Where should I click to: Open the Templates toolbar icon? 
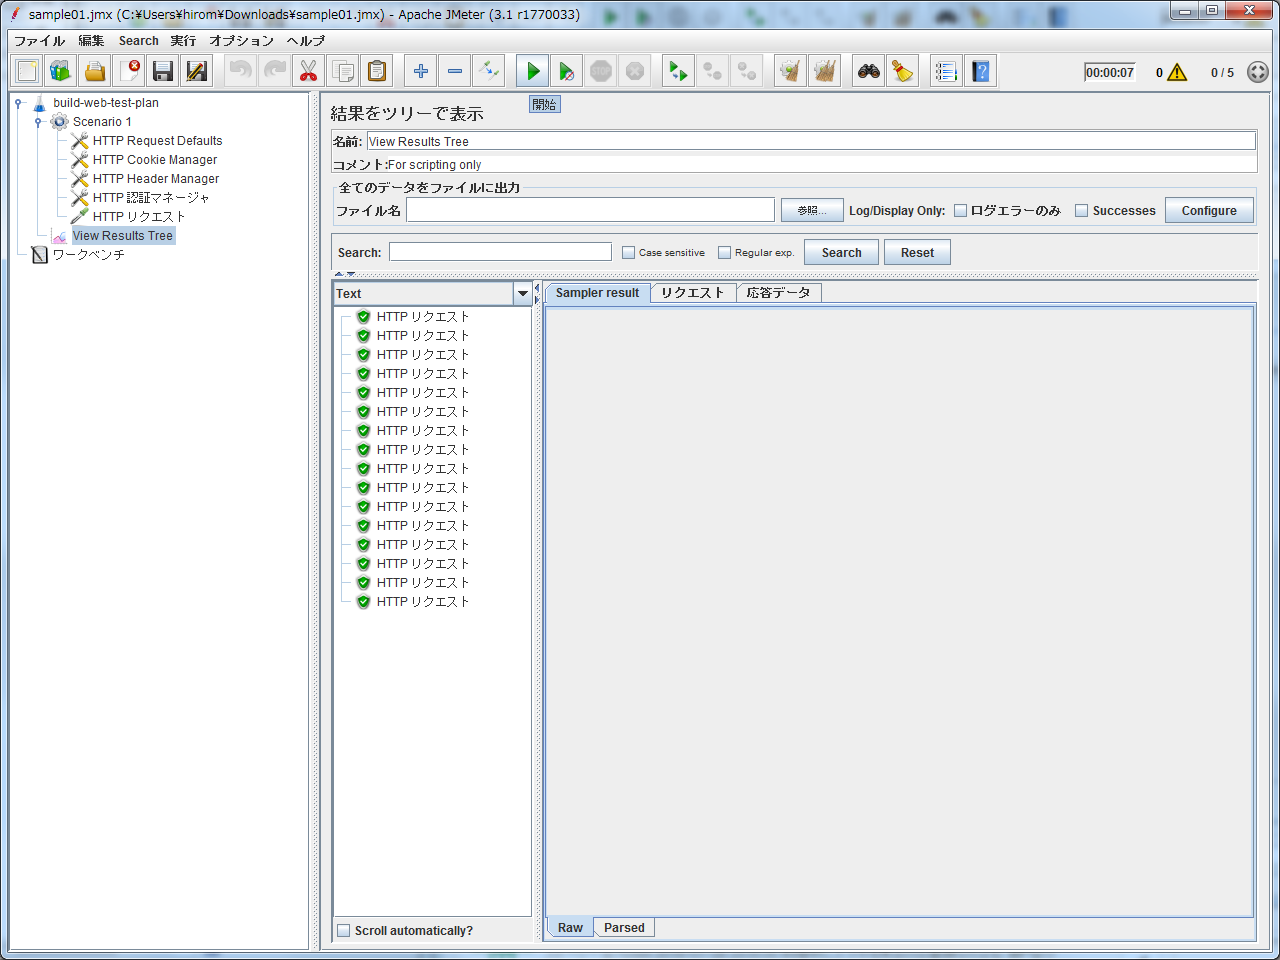pyautogui.click(x=61, y=71)
